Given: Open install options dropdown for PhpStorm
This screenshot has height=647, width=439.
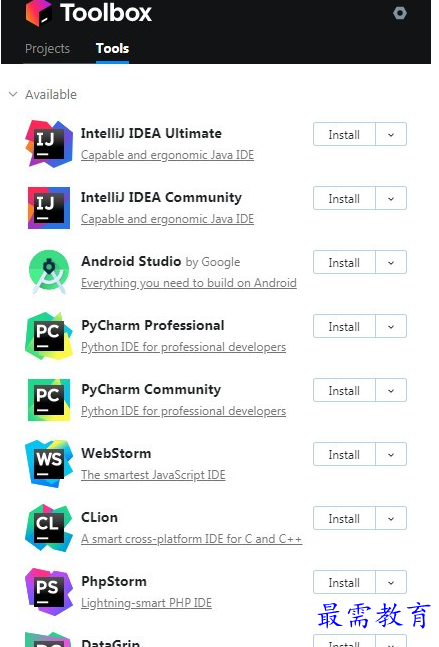Looking at the screenshot, I should (x=391, y=582).
